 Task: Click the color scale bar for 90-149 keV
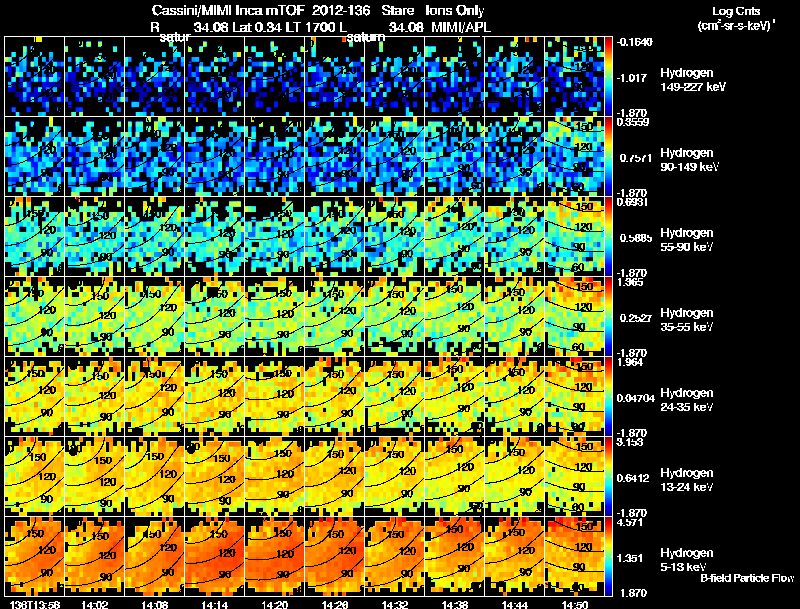tap(608, 156)
